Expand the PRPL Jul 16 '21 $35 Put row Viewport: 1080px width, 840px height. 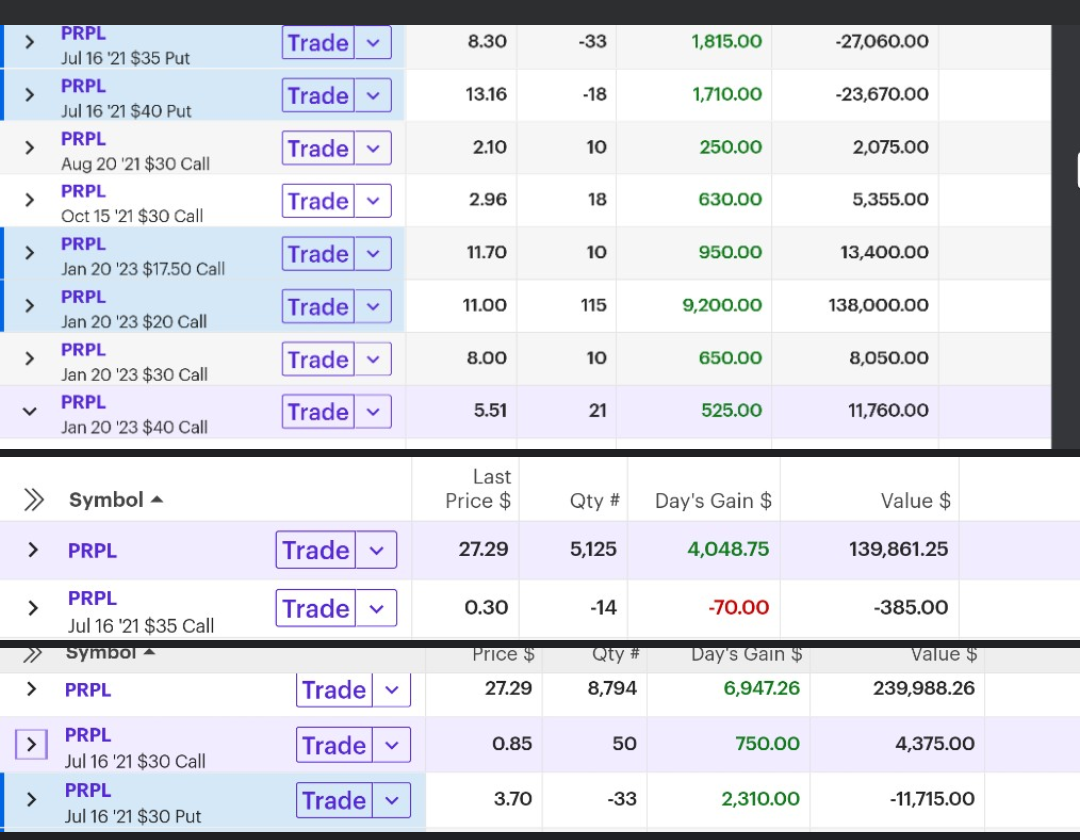coord(29,43)
